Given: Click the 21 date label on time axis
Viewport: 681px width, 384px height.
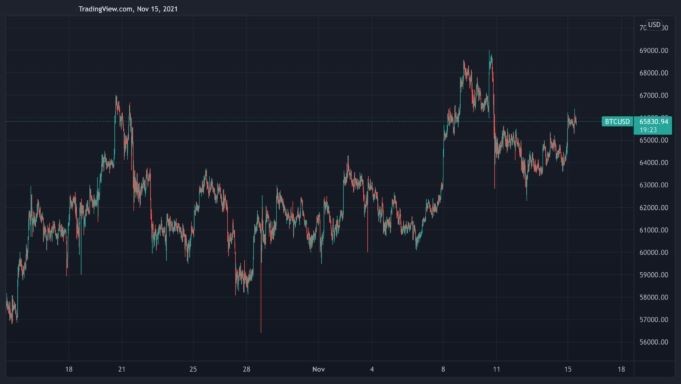Looking at the screenshot, I should pos(122,369).
